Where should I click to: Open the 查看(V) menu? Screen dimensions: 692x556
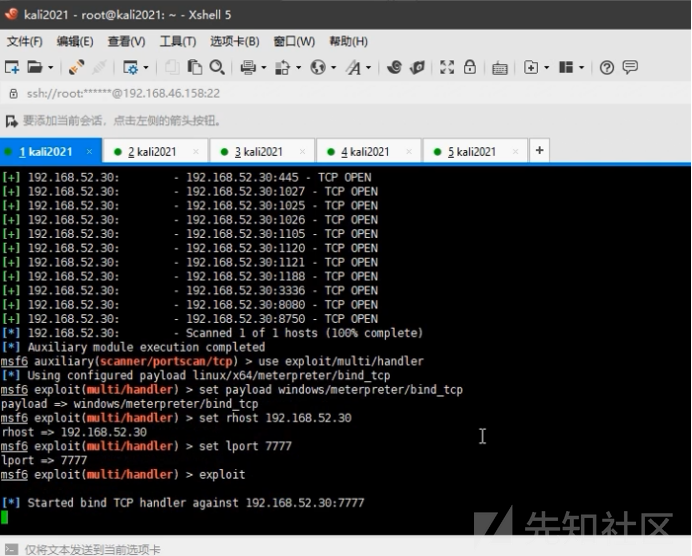pos(126,41)
